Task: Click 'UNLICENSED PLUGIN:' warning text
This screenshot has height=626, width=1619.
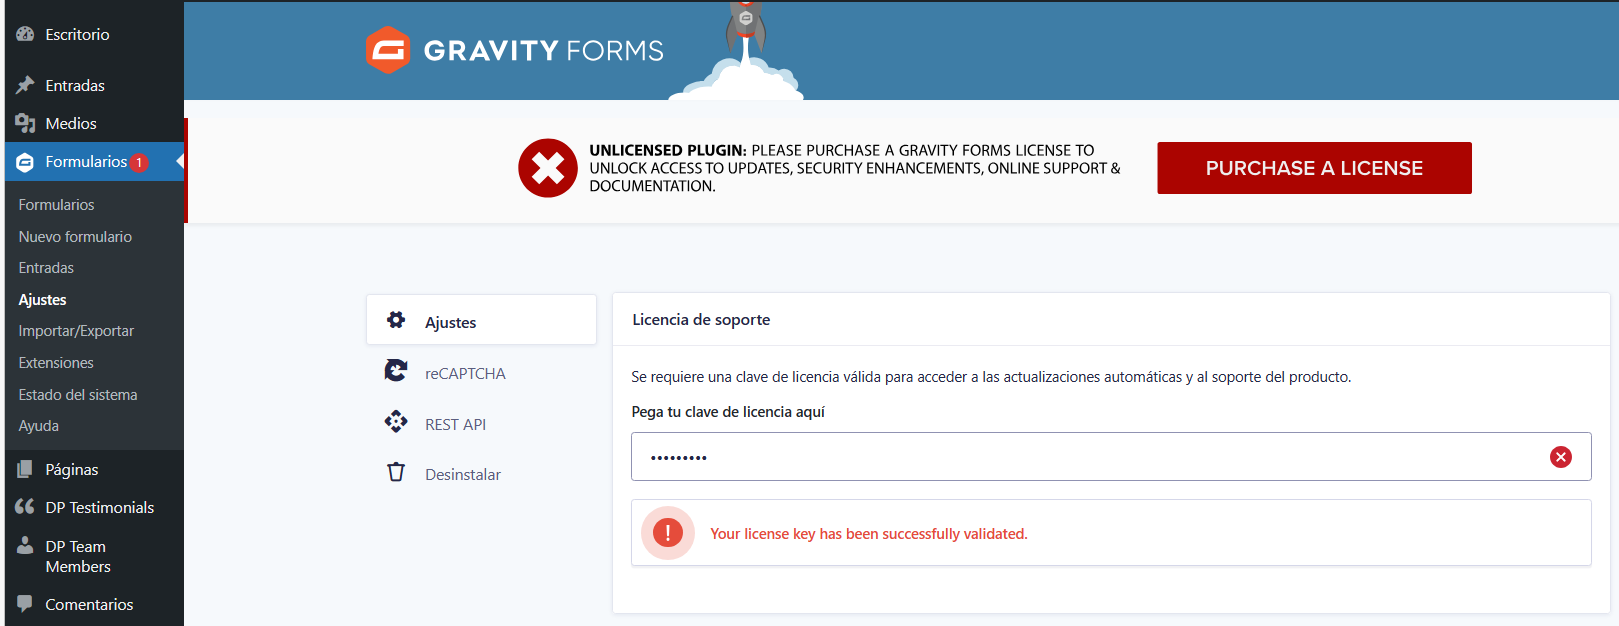Action: [x=668, y=150]
